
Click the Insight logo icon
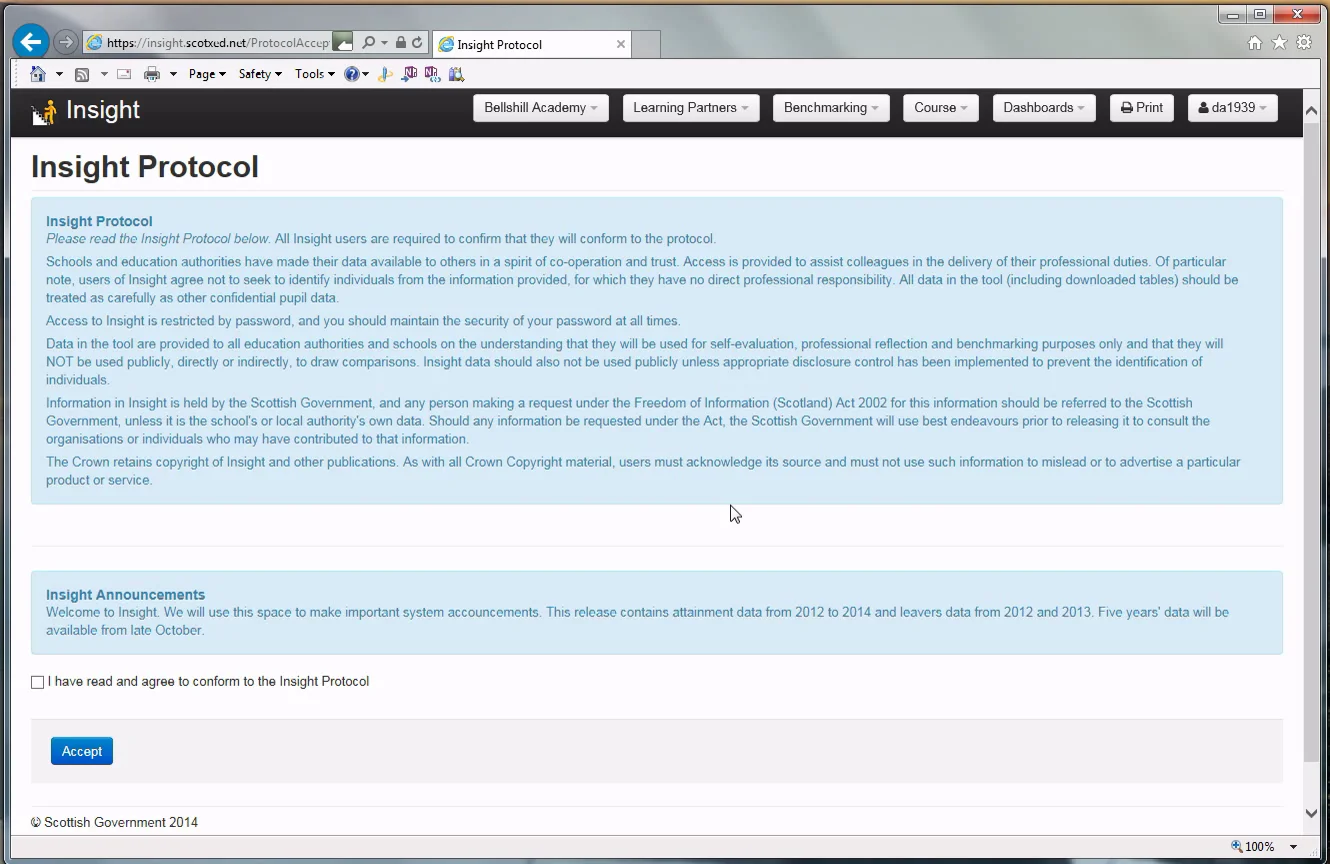coord(43,112)
